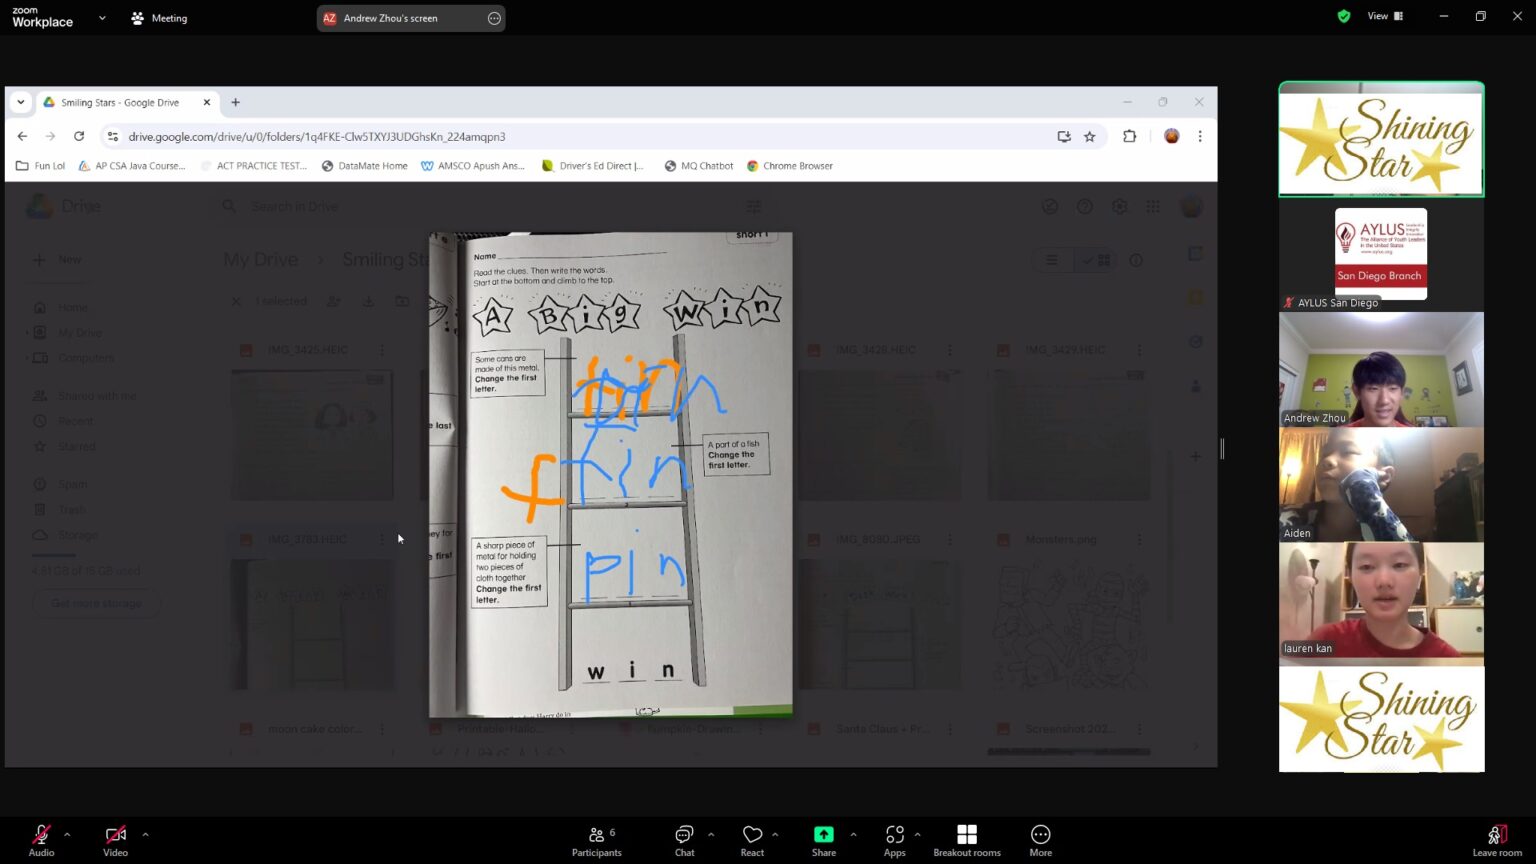The width and height of the screenshot is (1536, 864).
Task: Click dimmed Drive New button
Action: tap(57, 259)
